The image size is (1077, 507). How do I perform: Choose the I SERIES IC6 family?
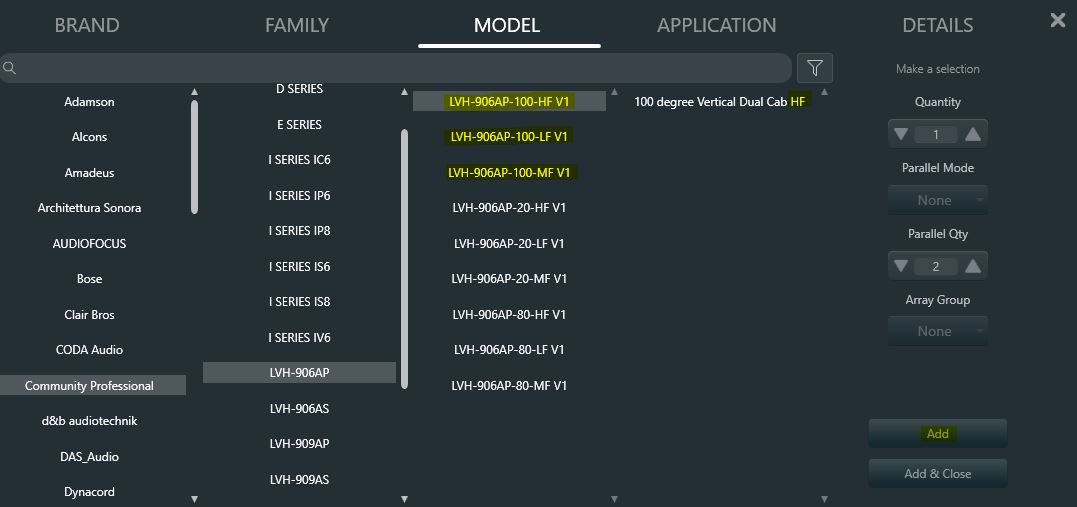click(299, 159)
